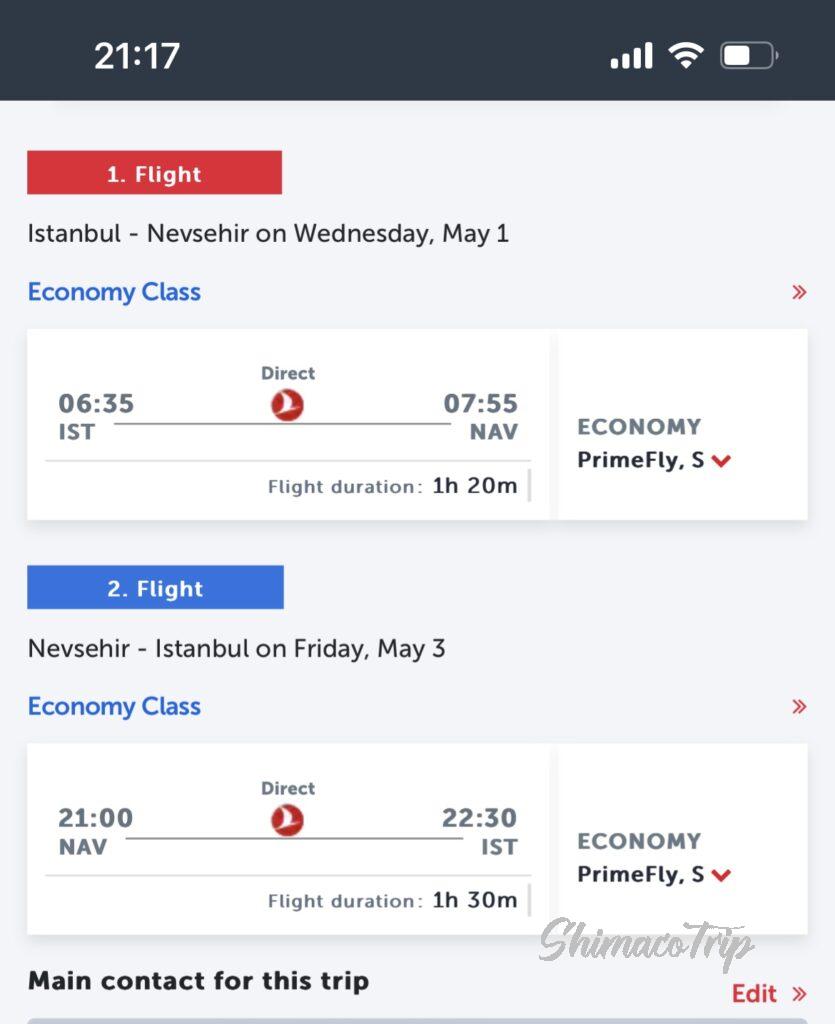This screenshot has height=1024, width=835.
Task: Tap the clock showing 21:17
Action: pyautogui.click(x=137, y=55)
